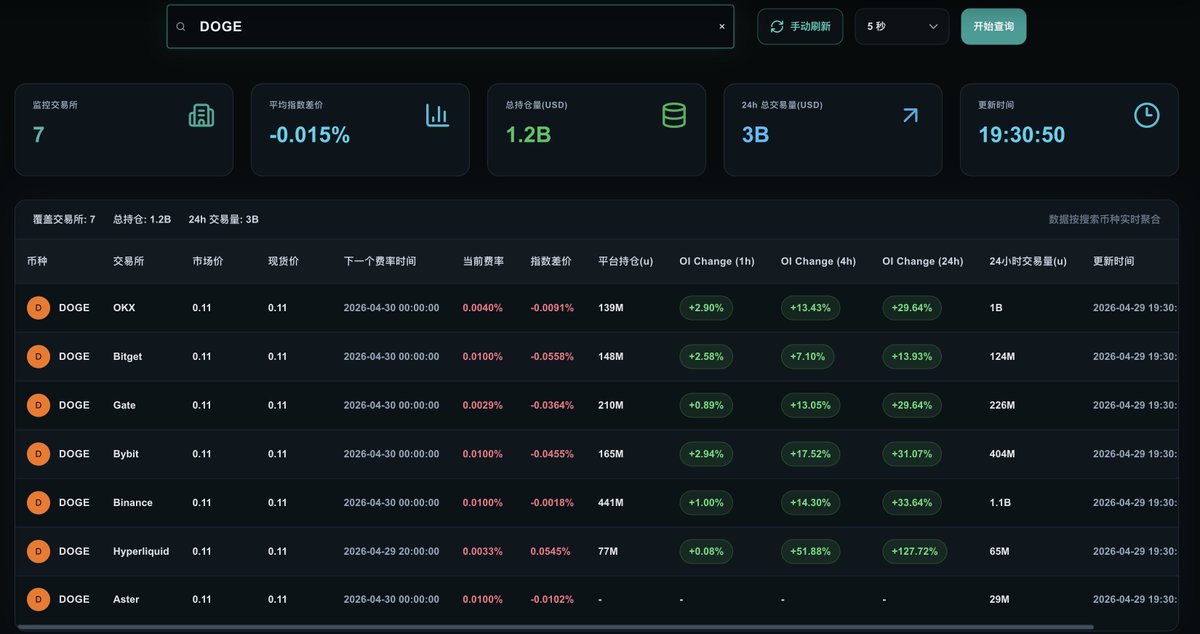Click the 1.2B total open interest card value

(x=528, y=135)
